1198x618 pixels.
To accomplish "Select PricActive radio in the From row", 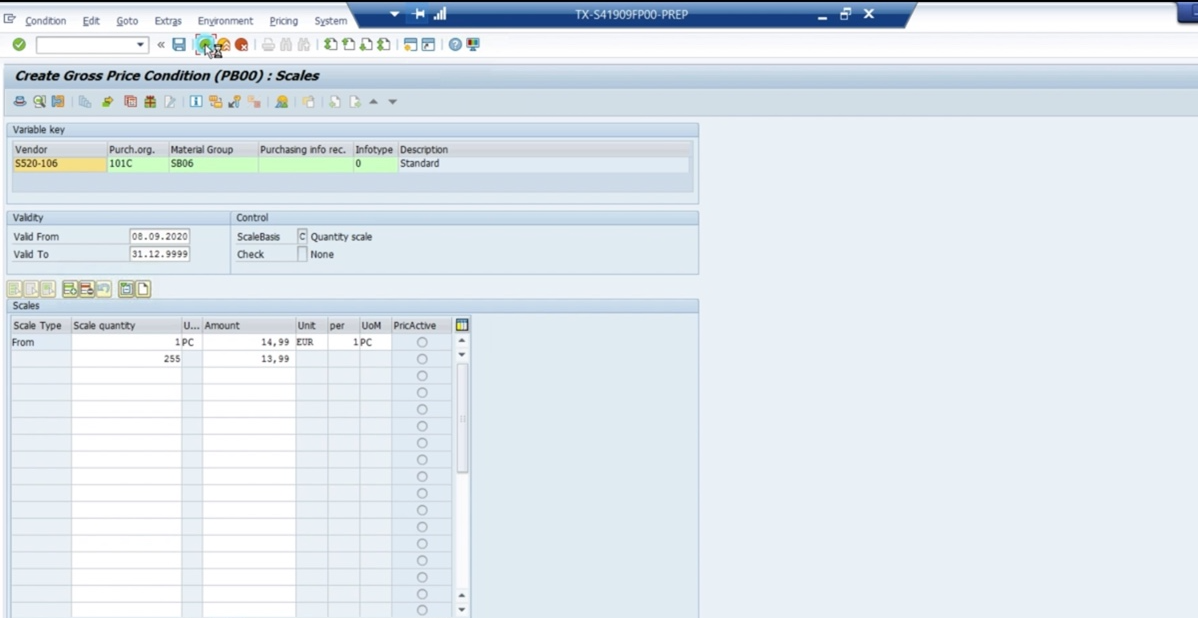I will pos(422,342).
